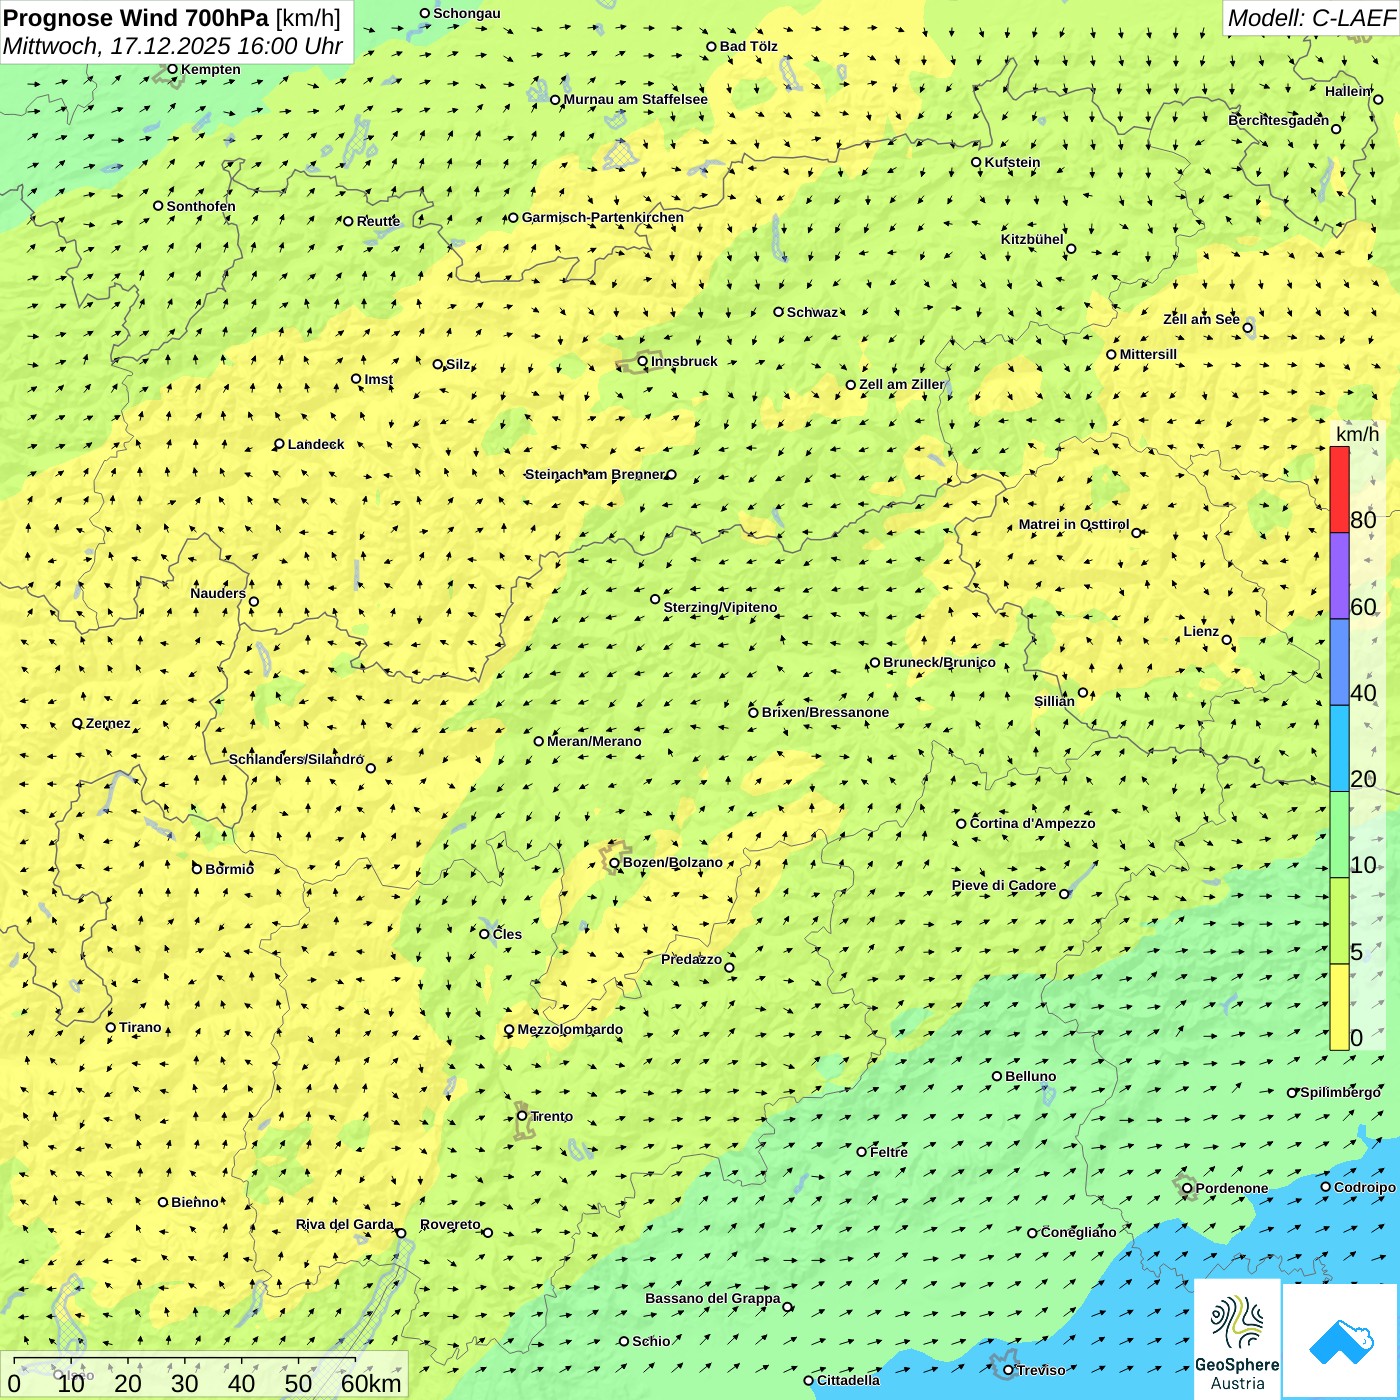Viewport: 1400px width, 1400px height.
Task: Click the 'Mezzolombardo' label
Action: pyautogui.click(x=570, y=1029)
